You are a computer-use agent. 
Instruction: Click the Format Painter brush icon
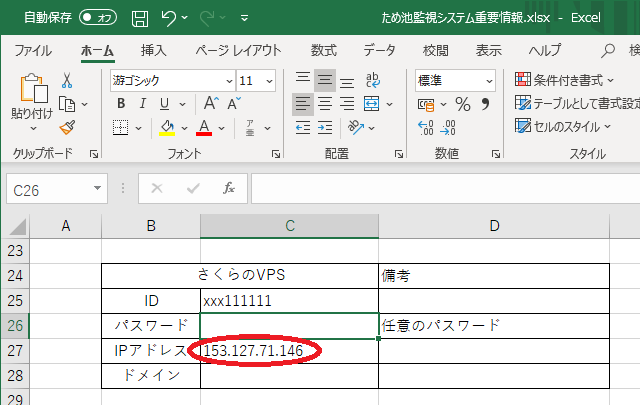tap(67, 127)
